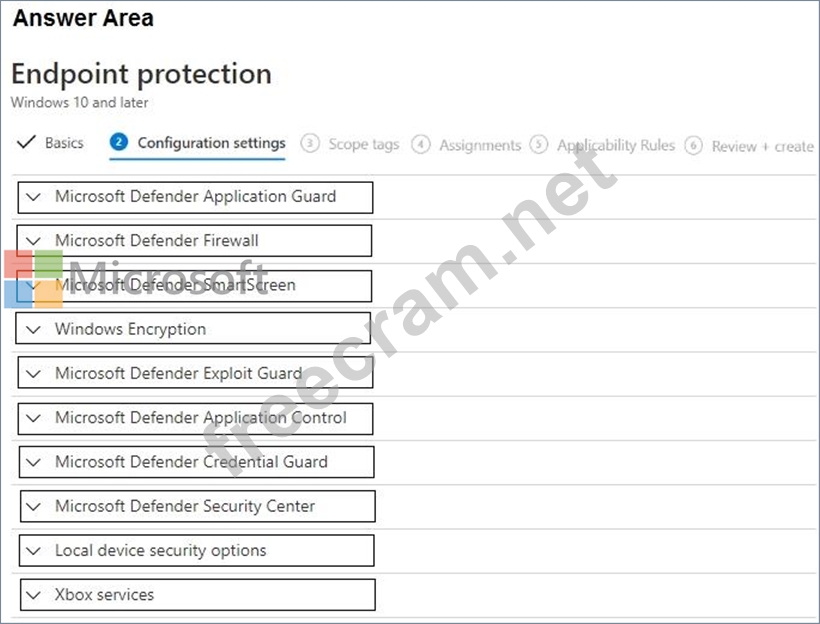
Task: Open the Scope tags step
Action: (363, 145)
